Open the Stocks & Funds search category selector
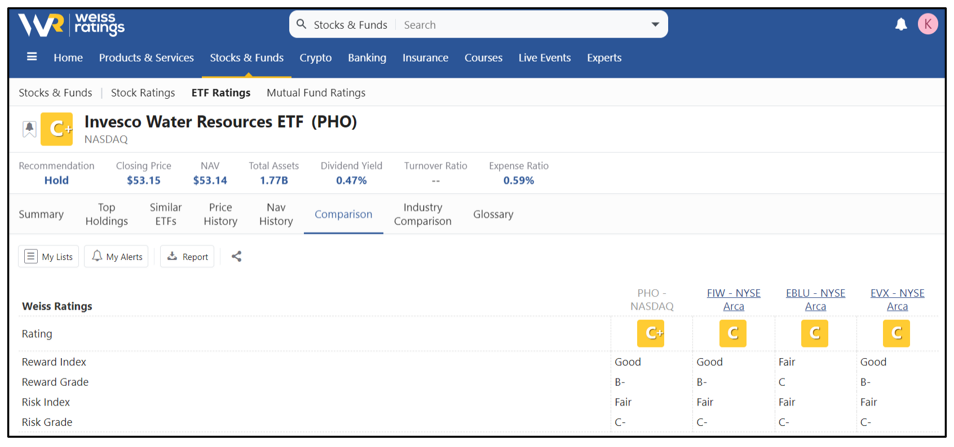954x447 pixels. pyautogui.click(x=350, y=25)
